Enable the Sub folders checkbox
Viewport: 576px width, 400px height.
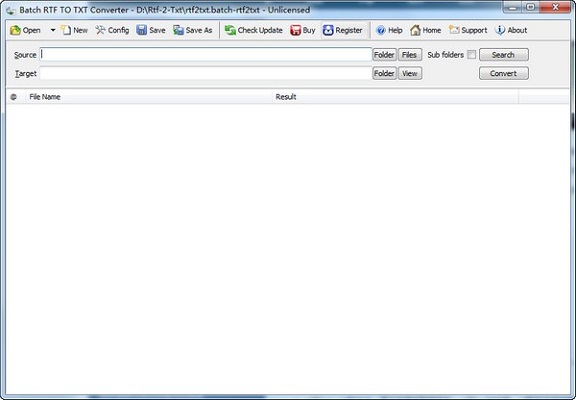tap(471, 55)
